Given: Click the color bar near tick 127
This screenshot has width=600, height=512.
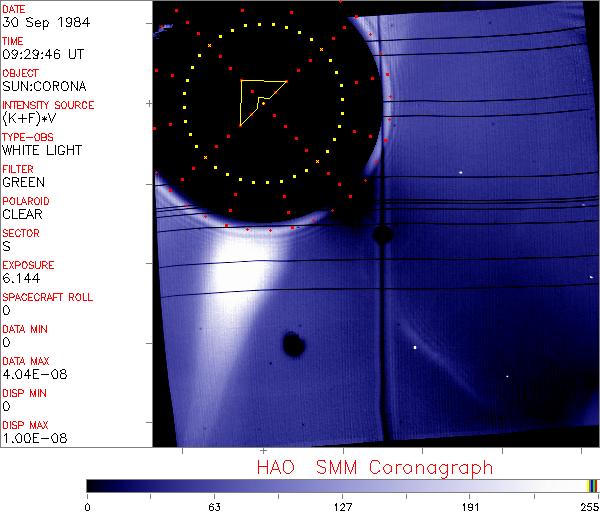Looking at the screenshot, I should click(342, 486).
